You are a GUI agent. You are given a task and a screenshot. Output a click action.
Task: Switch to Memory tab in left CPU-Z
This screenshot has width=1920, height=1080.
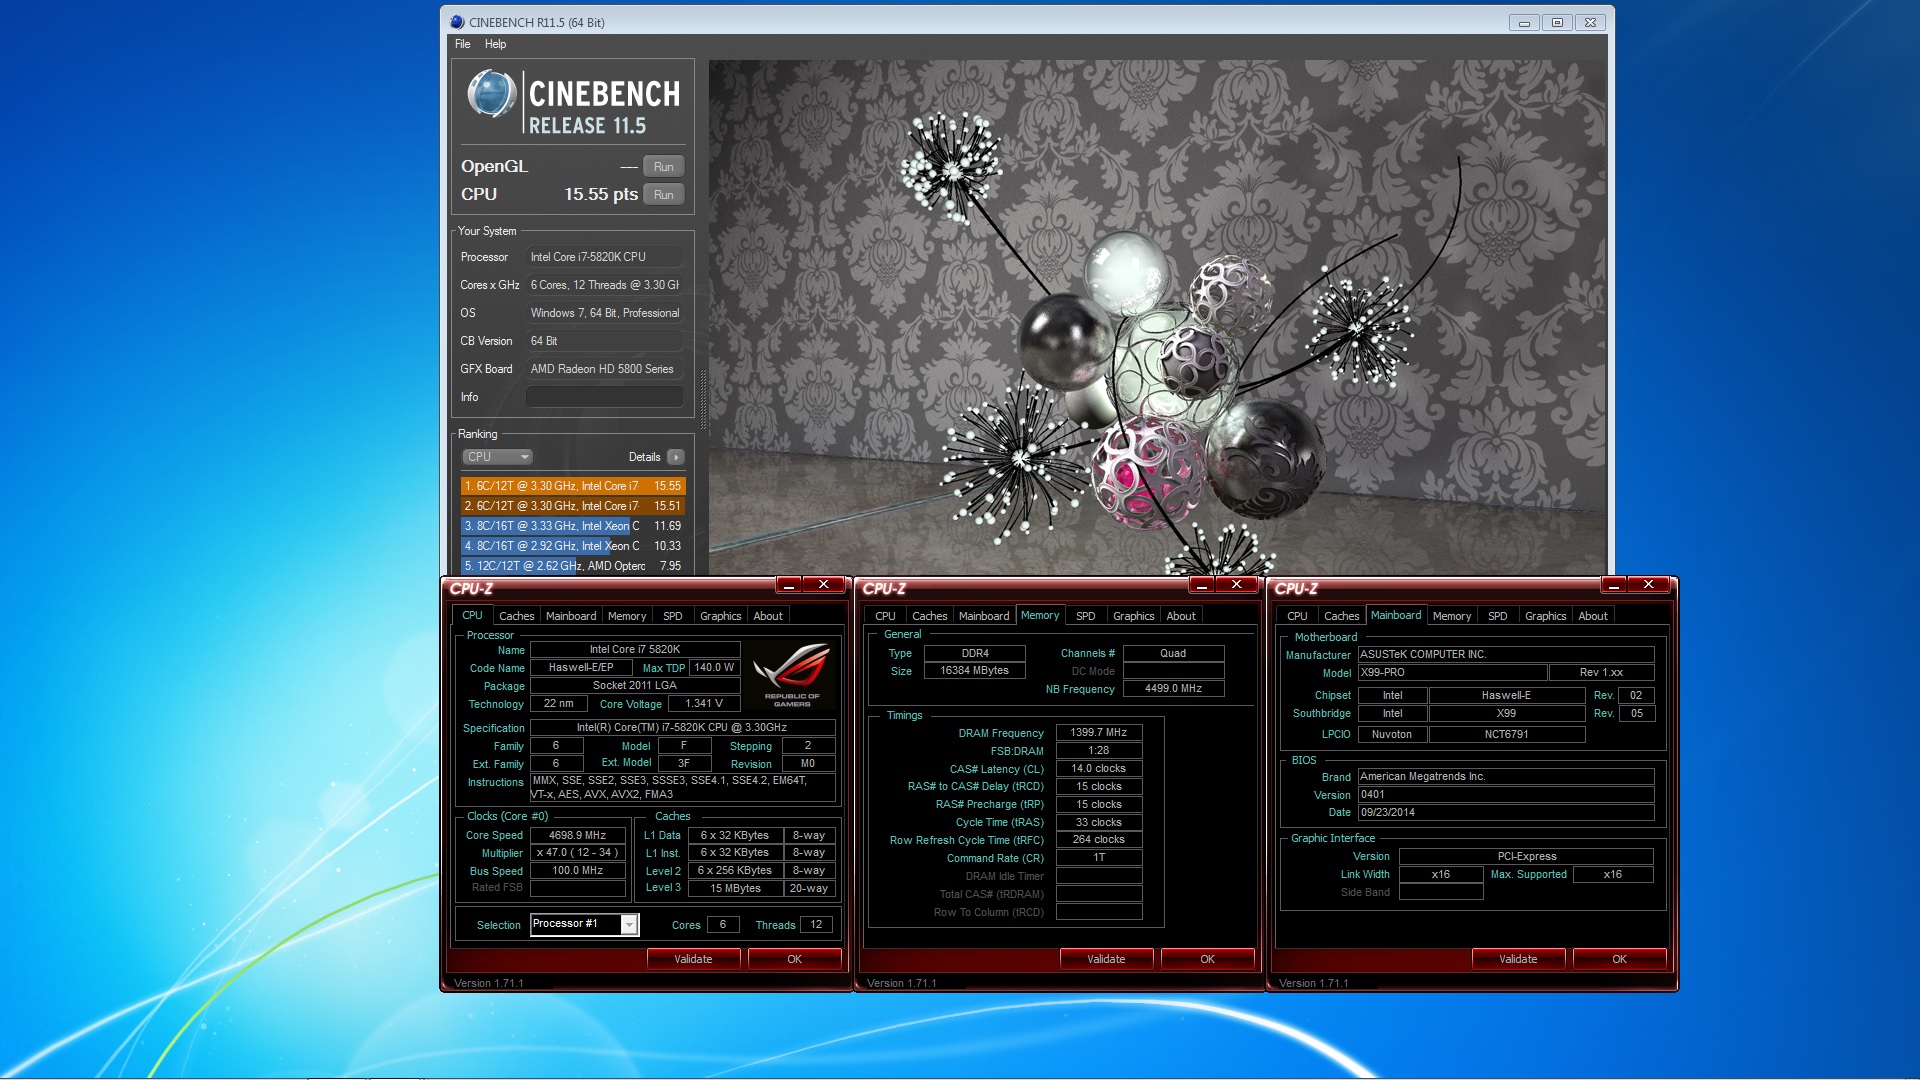pyautogui.click(x=627, y=616)
